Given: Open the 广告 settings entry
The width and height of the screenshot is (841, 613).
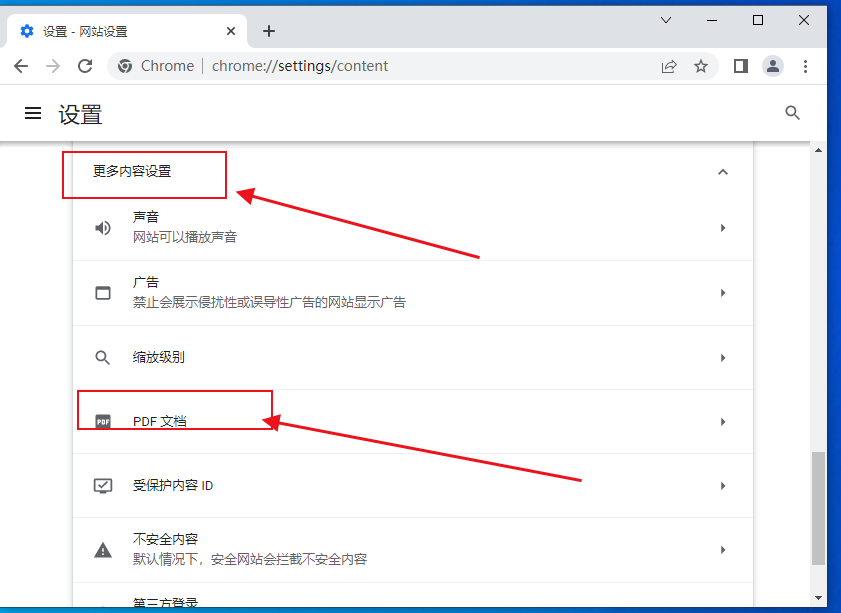Looking at the screenshot, I should [x=413, y=293].
